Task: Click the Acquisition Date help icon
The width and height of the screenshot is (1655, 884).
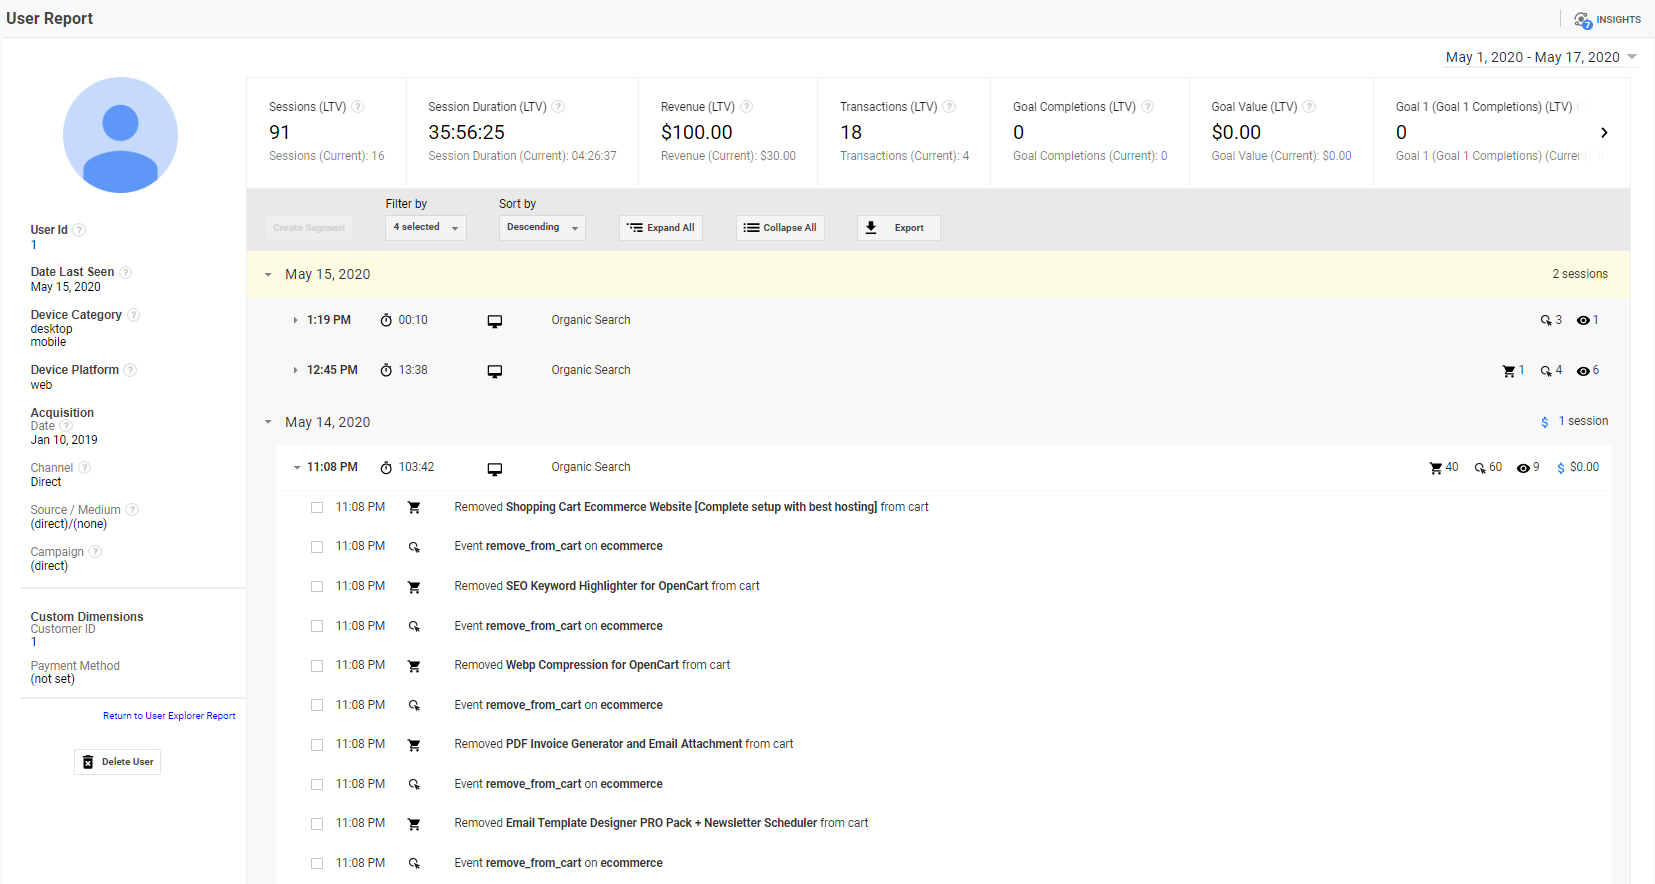Action: [x=66, y=426]
